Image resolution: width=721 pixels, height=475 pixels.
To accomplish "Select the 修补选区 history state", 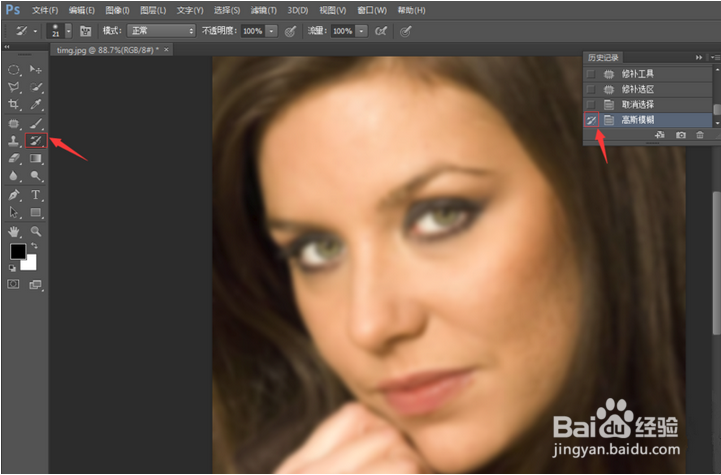I will [x=649, y=89].
